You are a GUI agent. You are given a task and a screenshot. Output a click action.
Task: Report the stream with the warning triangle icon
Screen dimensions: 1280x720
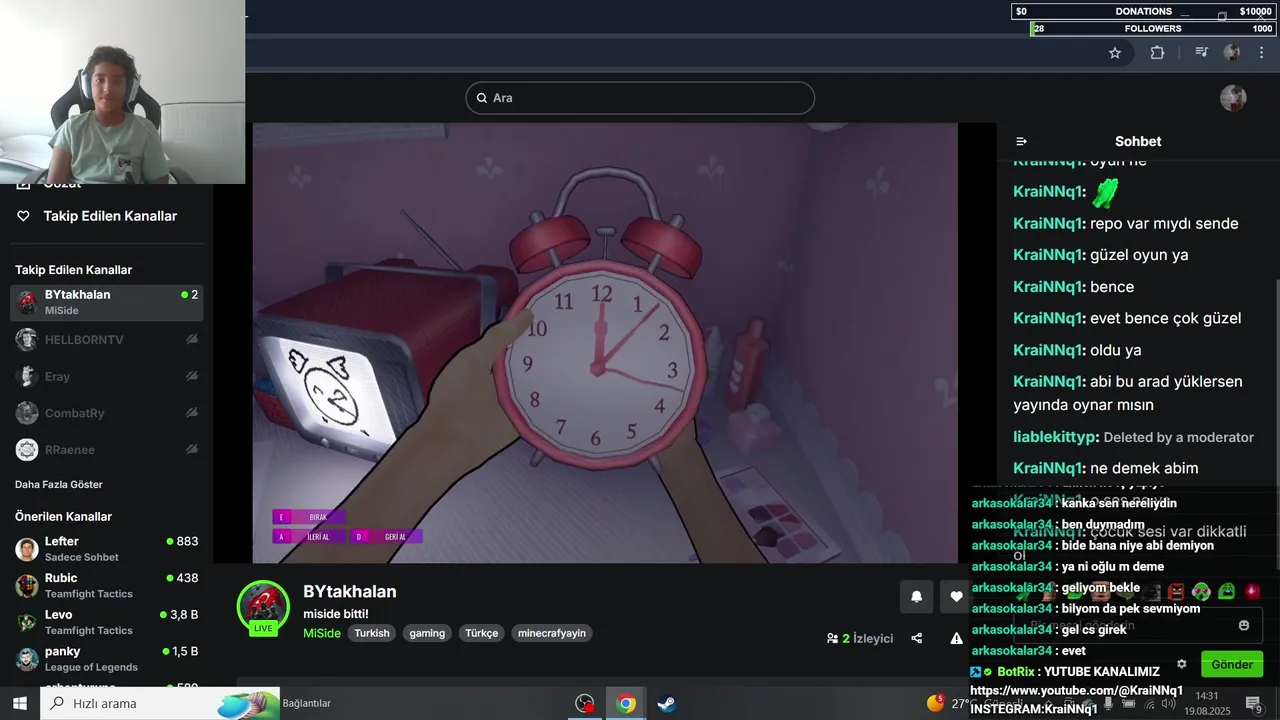[956, 638]
